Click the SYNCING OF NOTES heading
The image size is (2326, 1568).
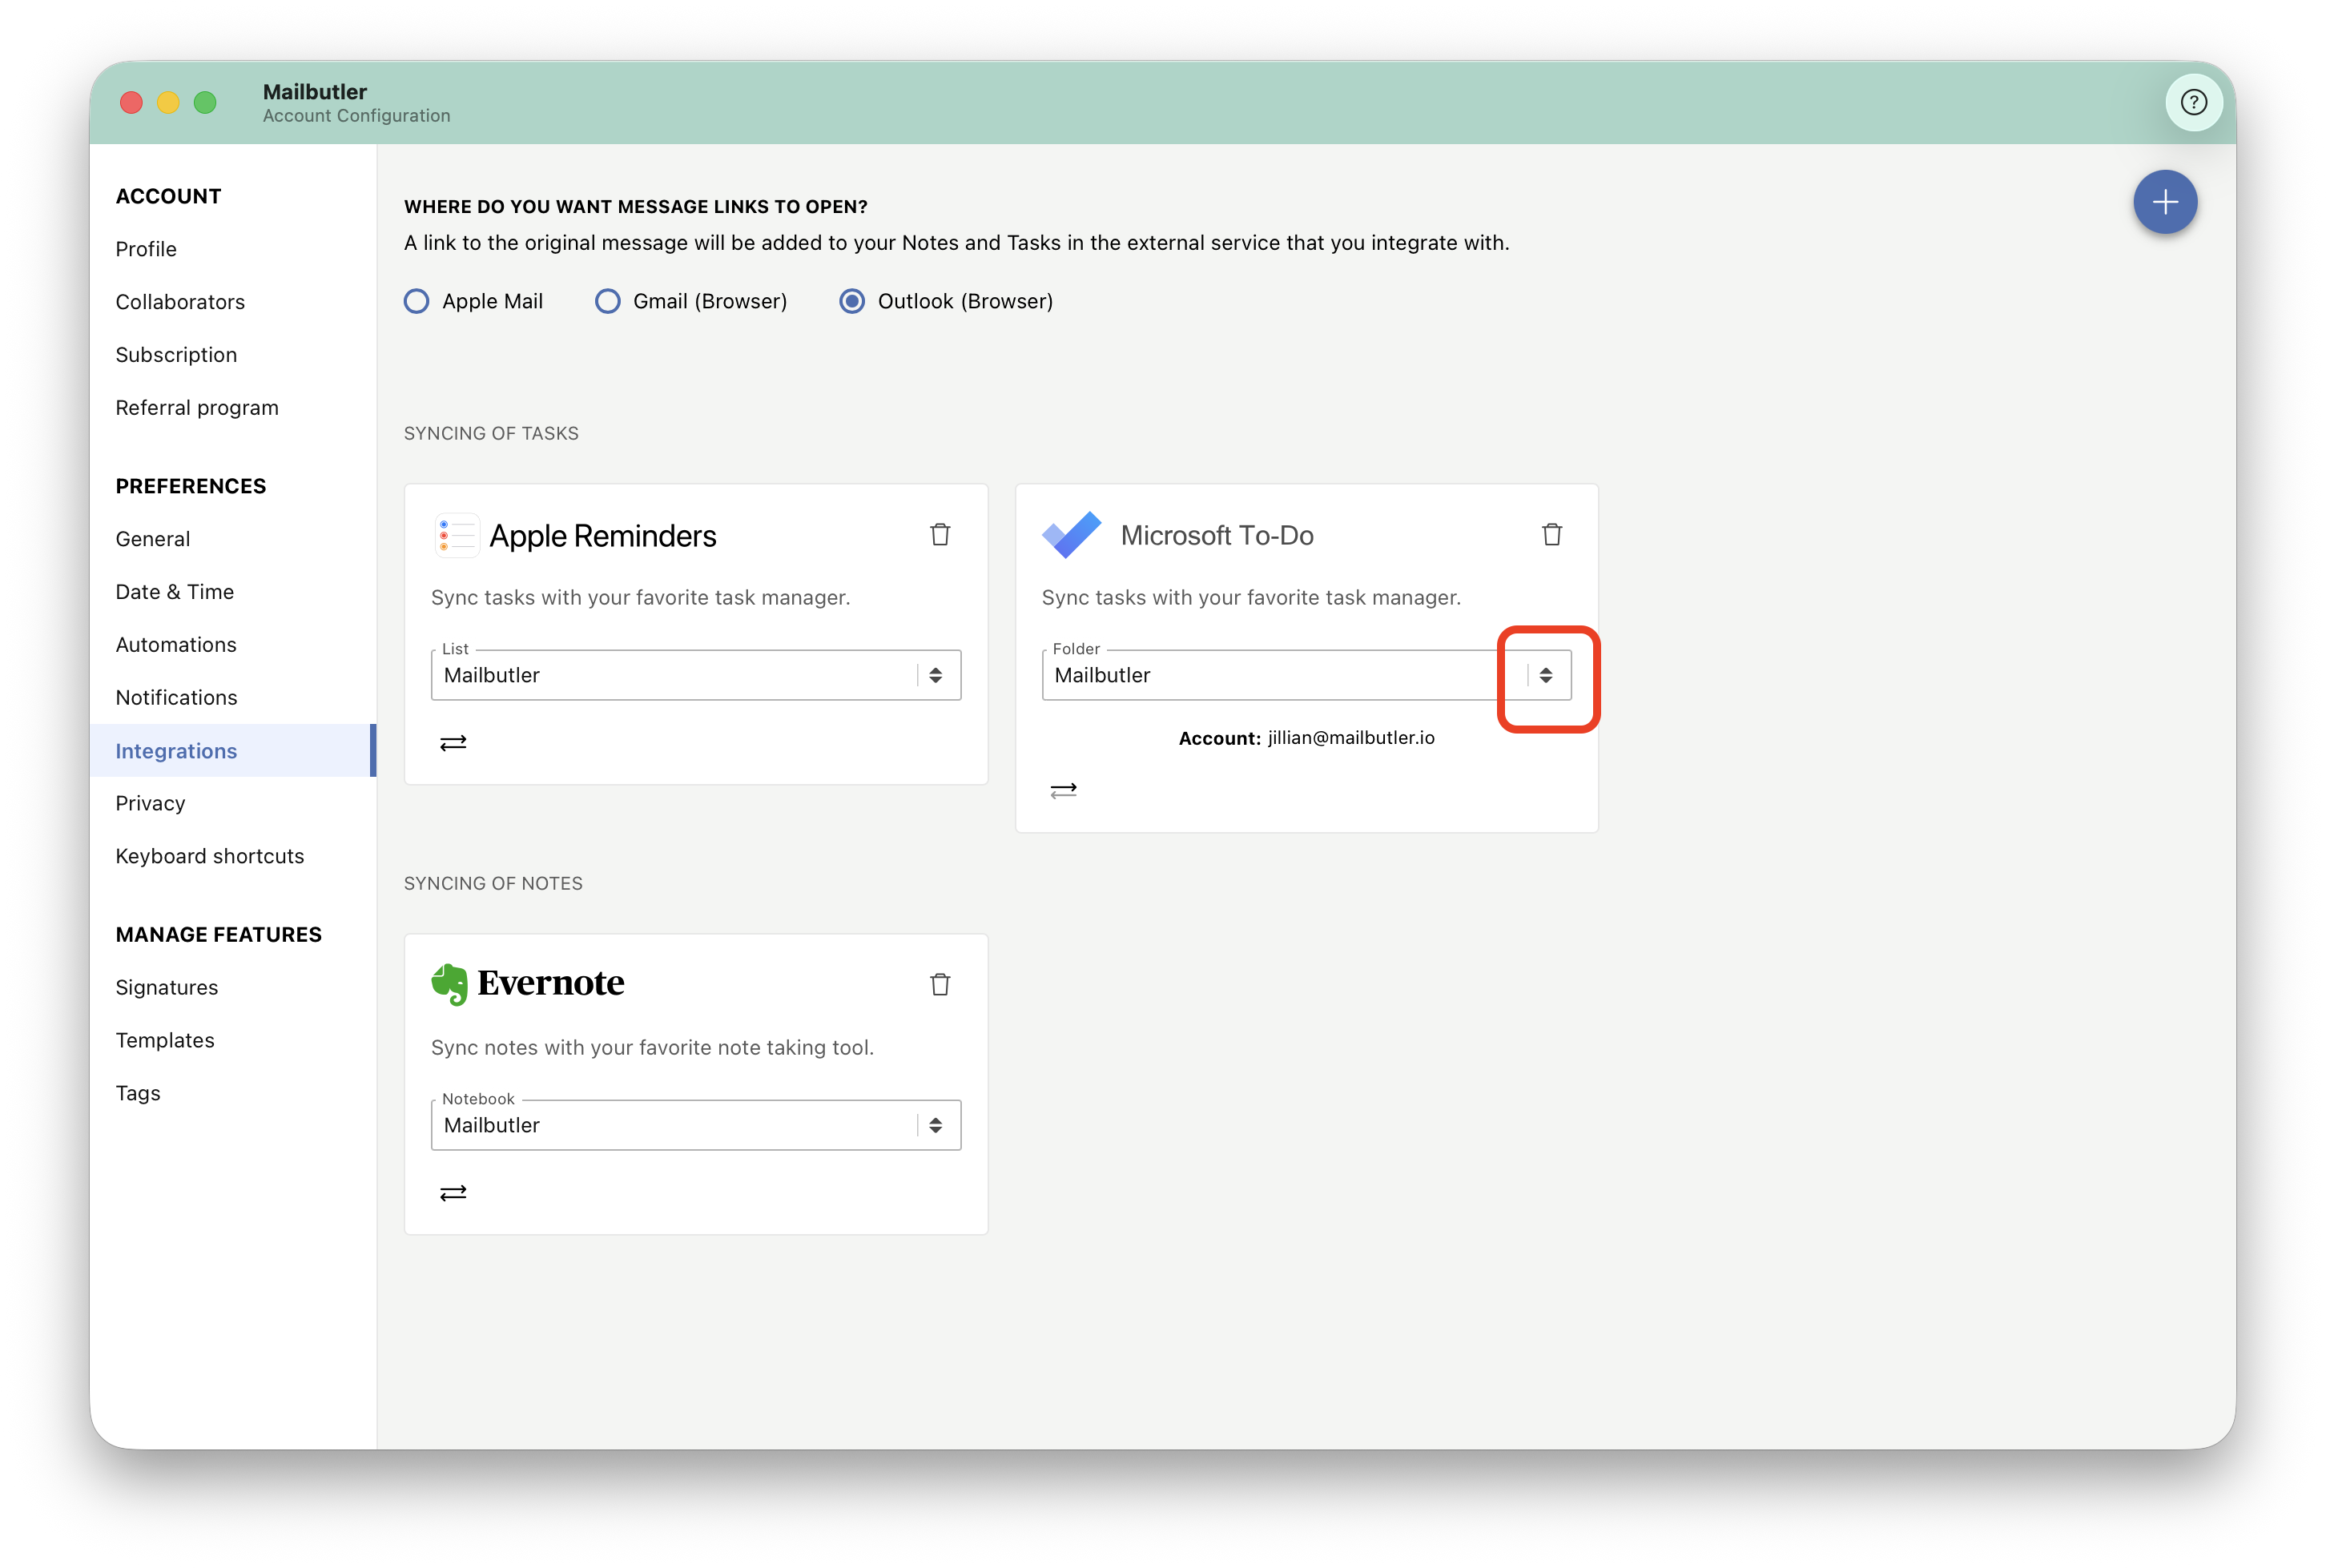pos(493,883)
